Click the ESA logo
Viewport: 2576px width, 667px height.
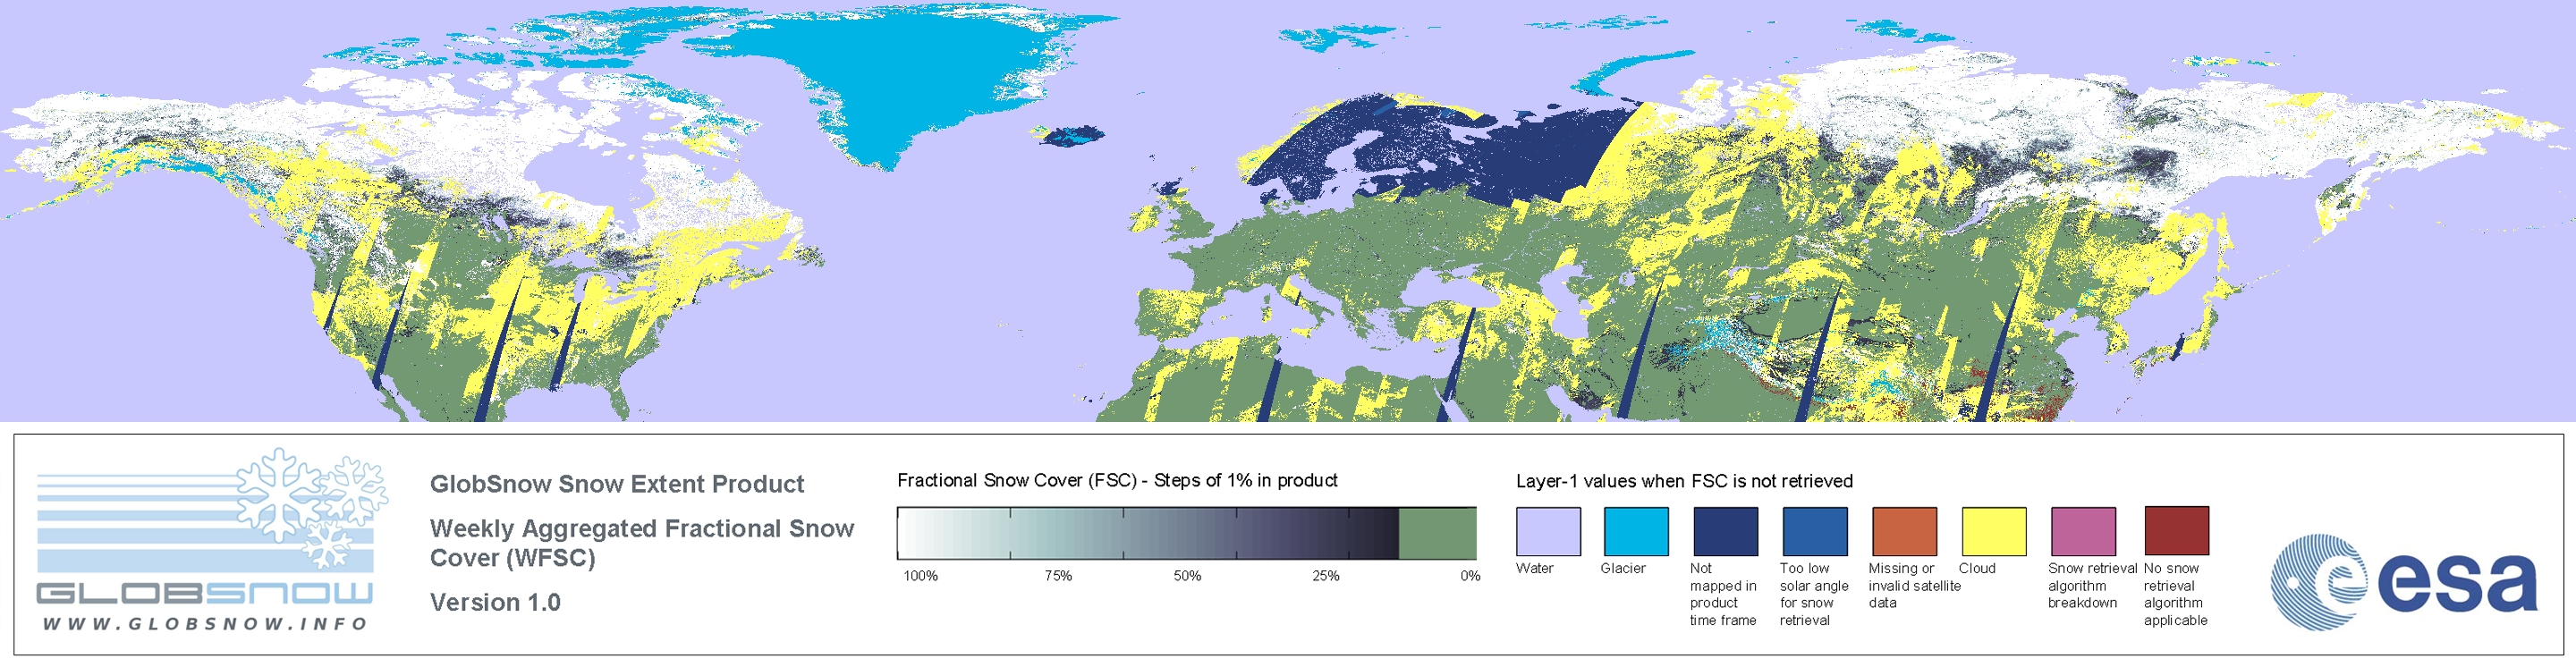2404,582
